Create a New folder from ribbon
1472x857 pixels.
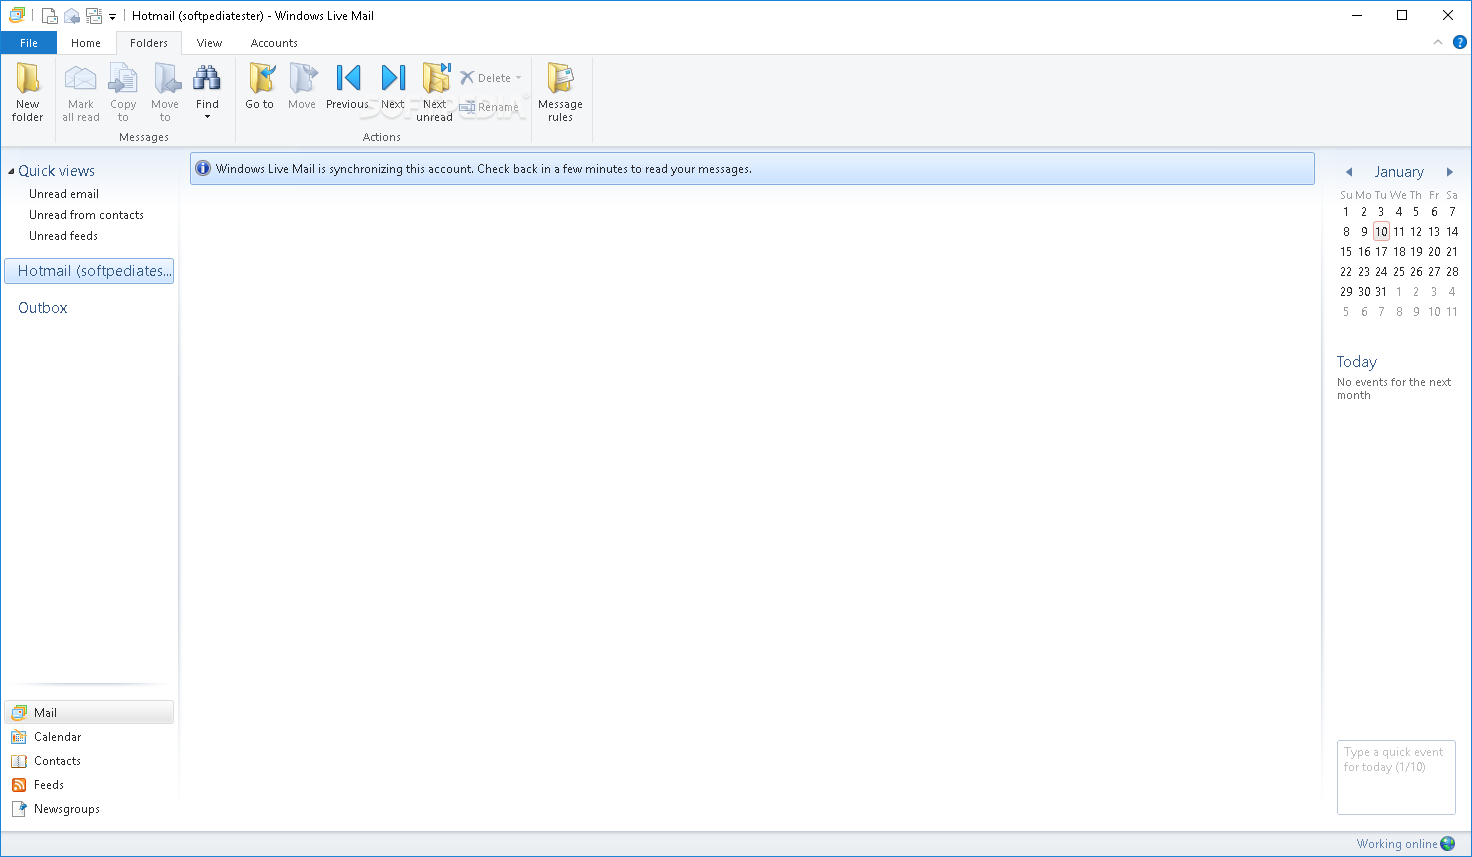point(28,92)
